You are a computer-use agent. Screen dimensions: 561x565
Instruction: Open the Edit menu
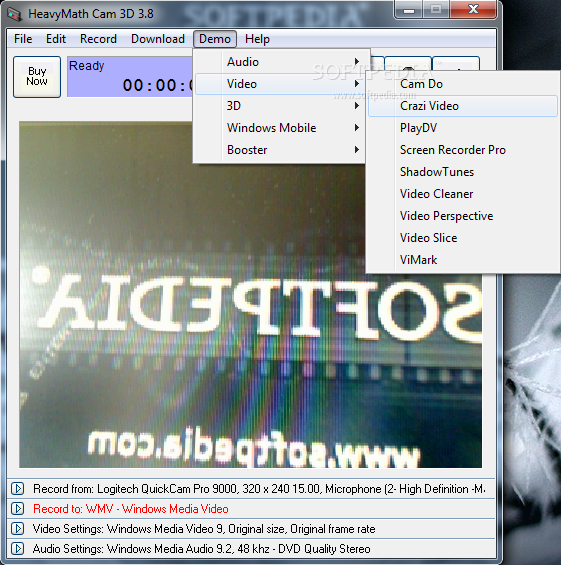tap(56, 39)
